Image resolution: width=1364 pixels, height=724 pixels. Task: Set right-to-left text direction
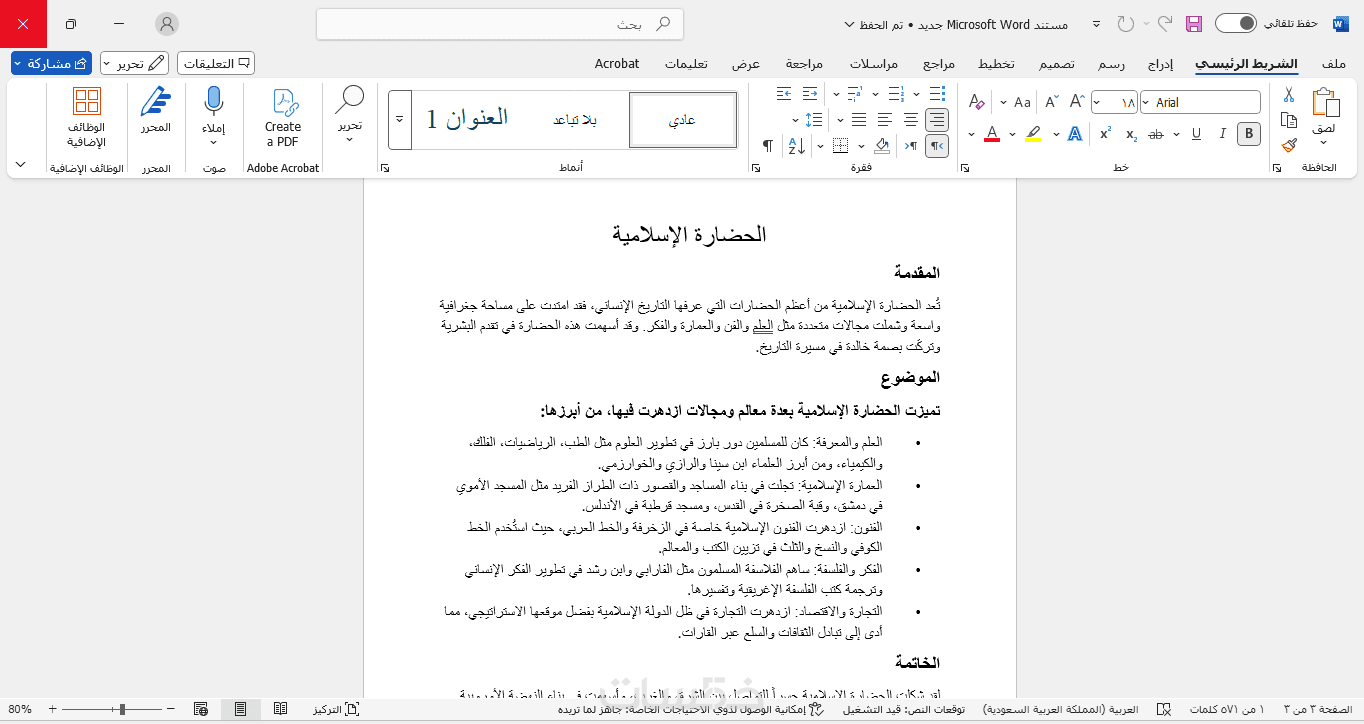[937, 146]
